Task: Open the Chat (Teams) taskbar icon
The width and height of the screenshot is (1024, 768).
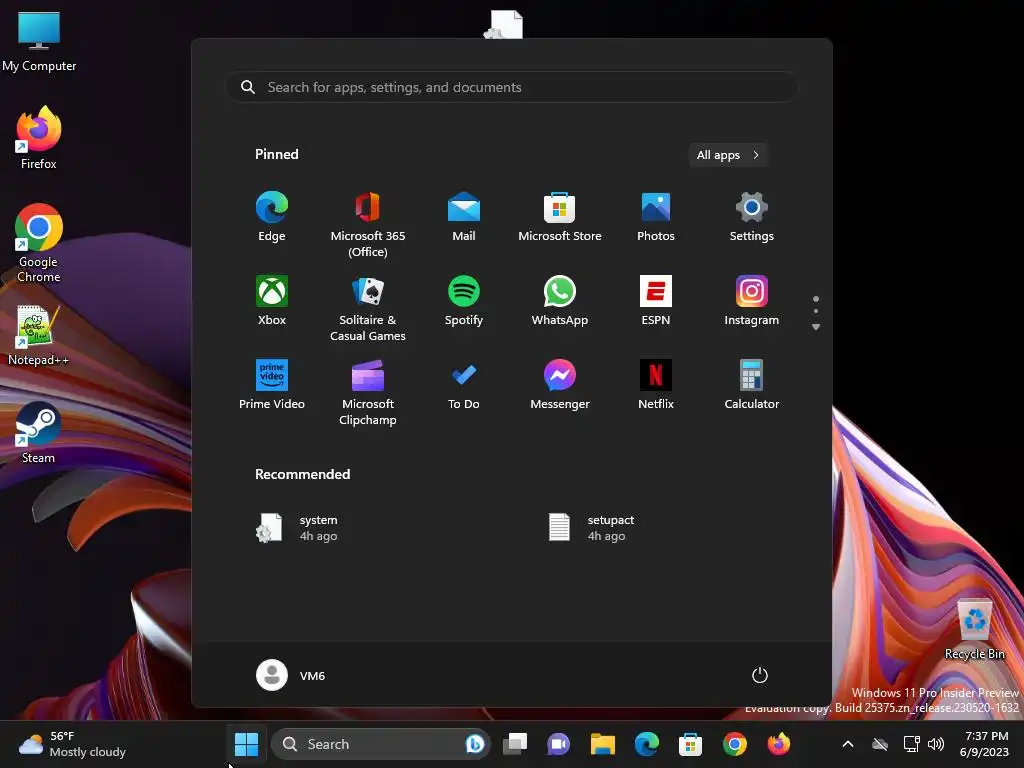Action: 558,744
